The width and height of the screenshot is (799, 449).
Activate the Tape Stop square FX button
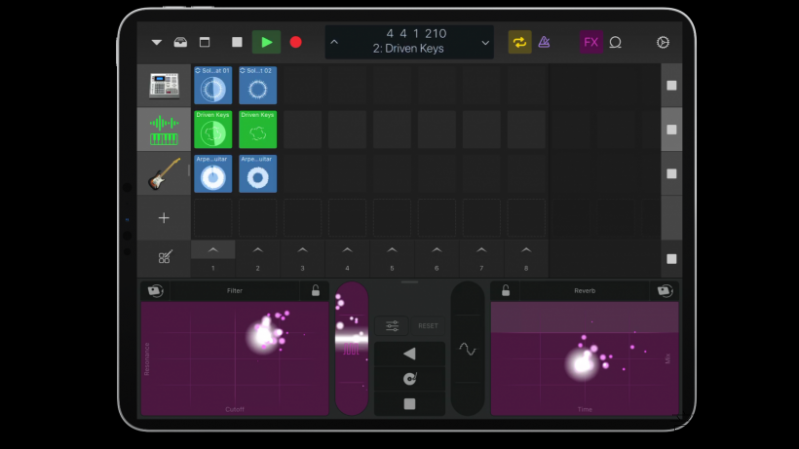tap(409, 404)
